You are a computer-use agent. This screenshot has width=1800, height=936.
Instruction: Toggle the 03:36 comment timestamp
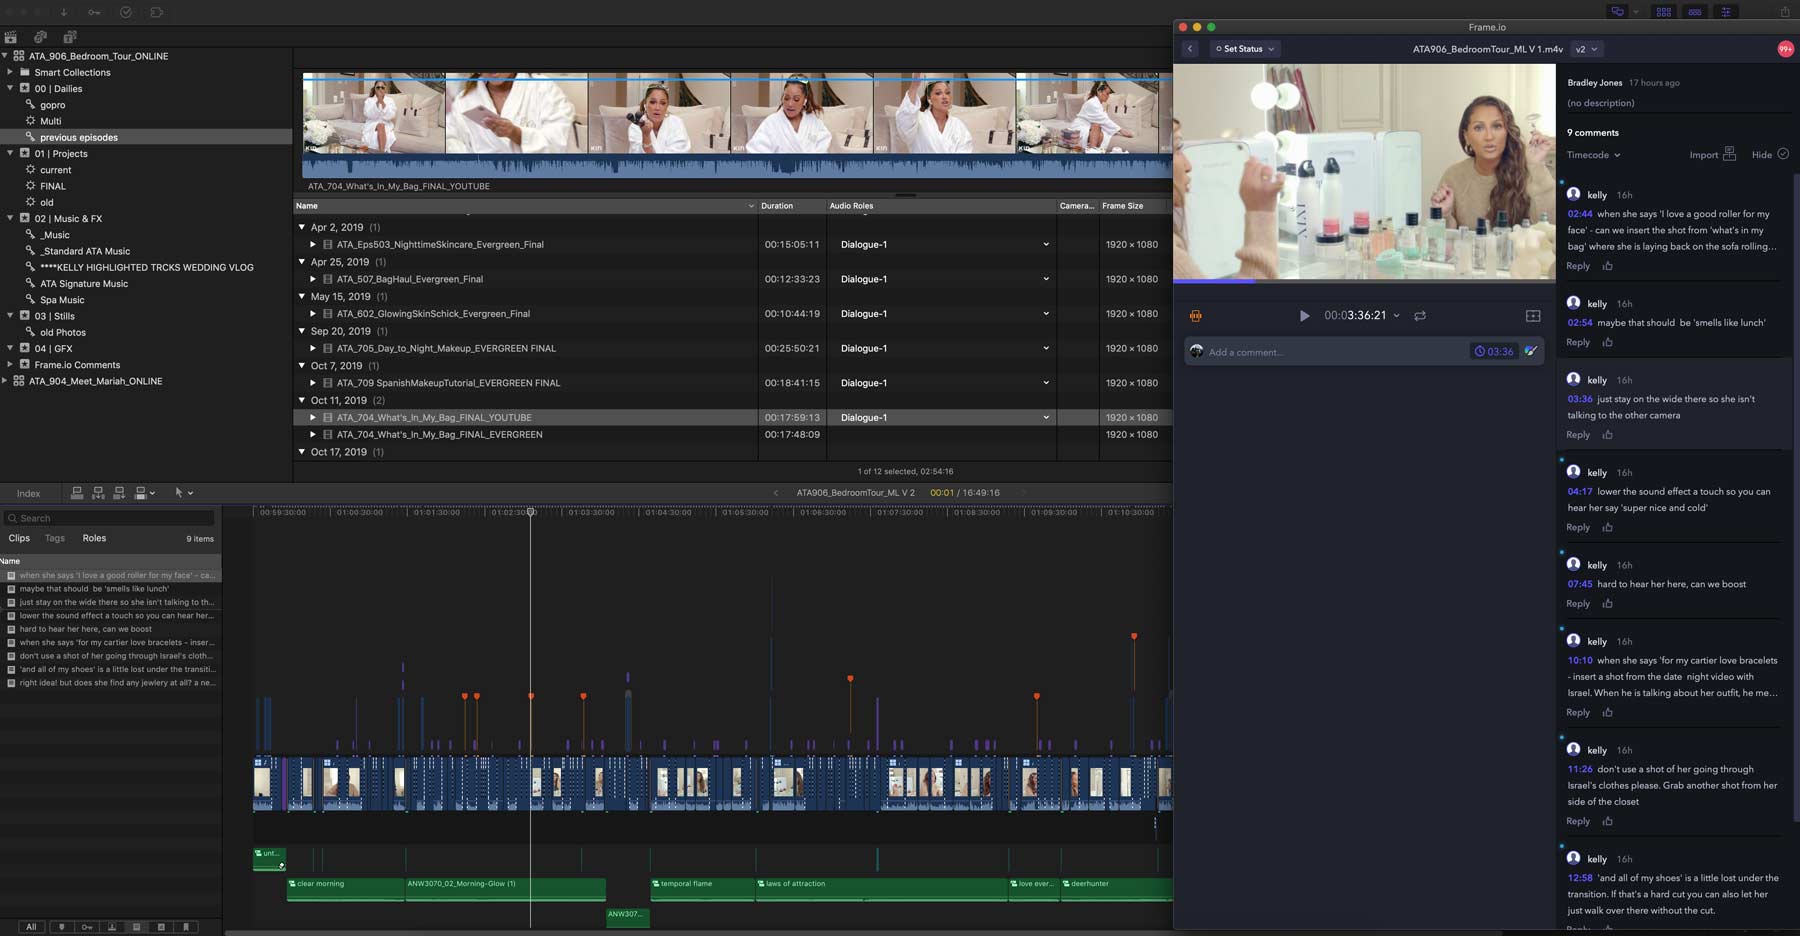tap(1494, 351)
